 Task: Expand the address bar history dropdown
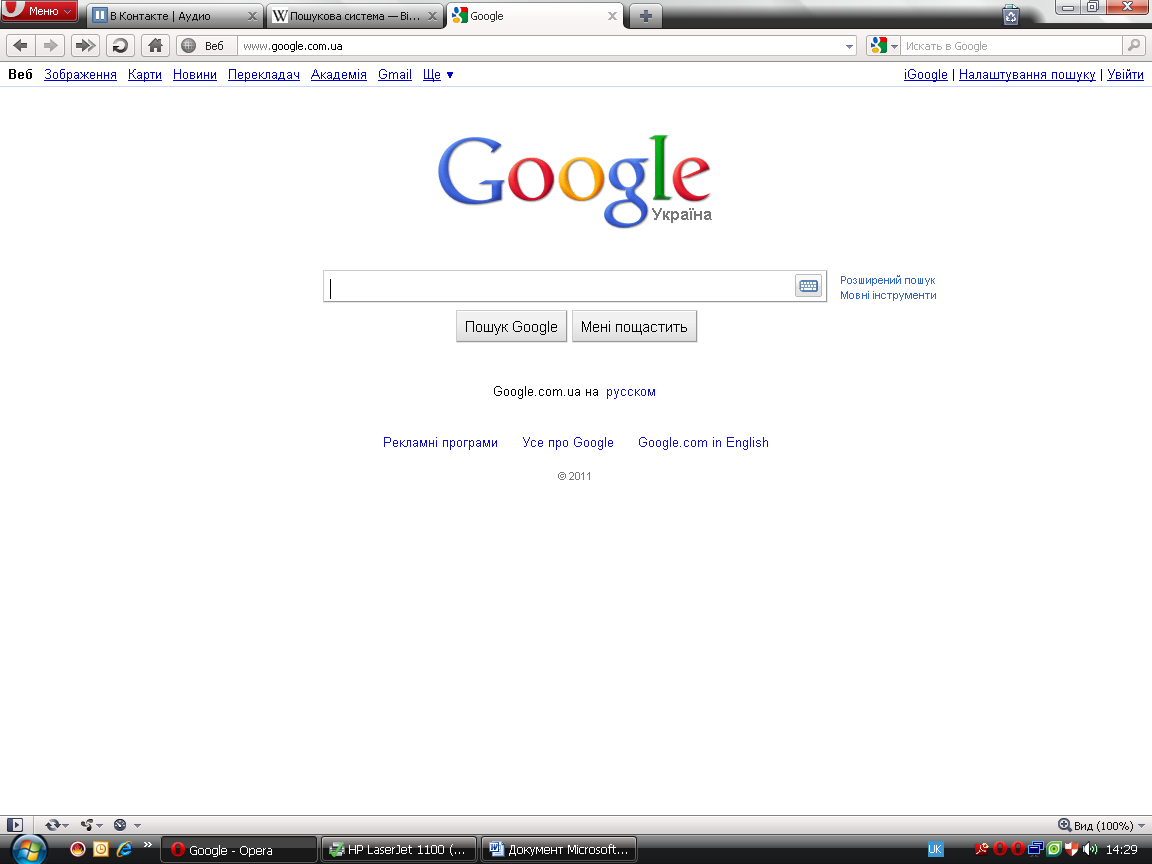[x=849, y=46]
